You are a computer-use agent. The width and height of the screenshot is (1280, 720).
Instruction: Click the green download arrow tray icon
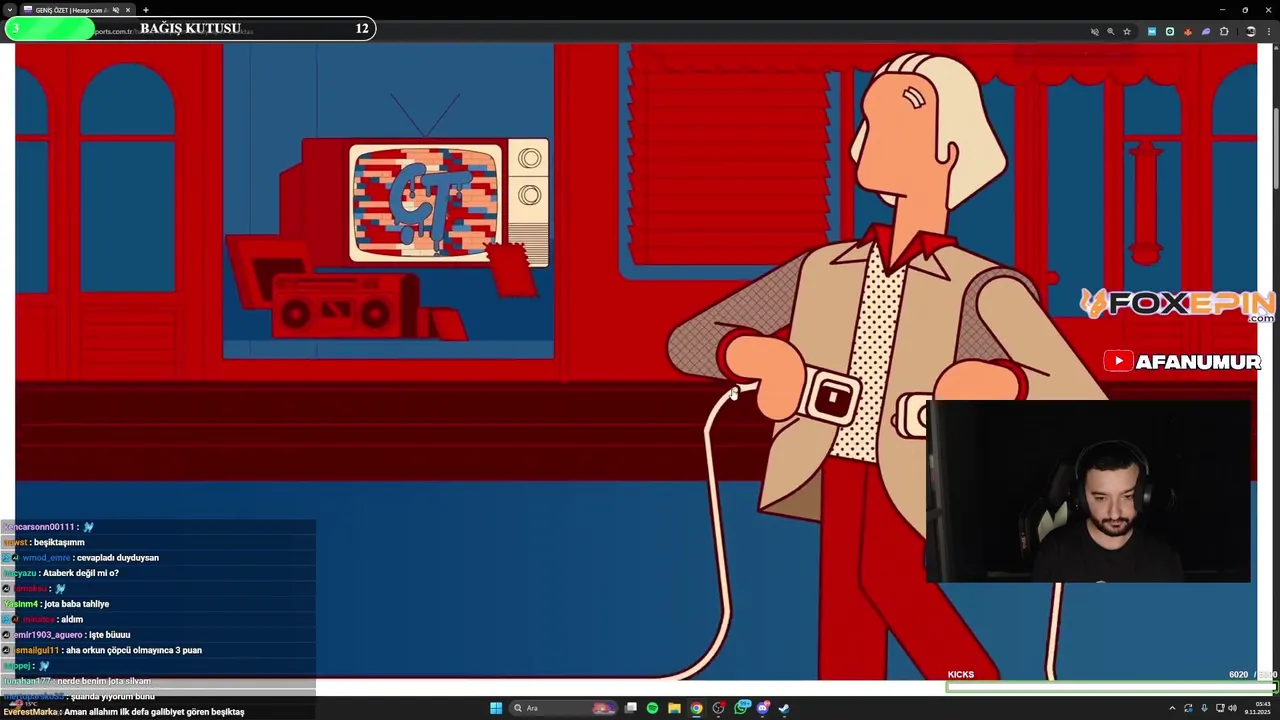pos(1204,708)
